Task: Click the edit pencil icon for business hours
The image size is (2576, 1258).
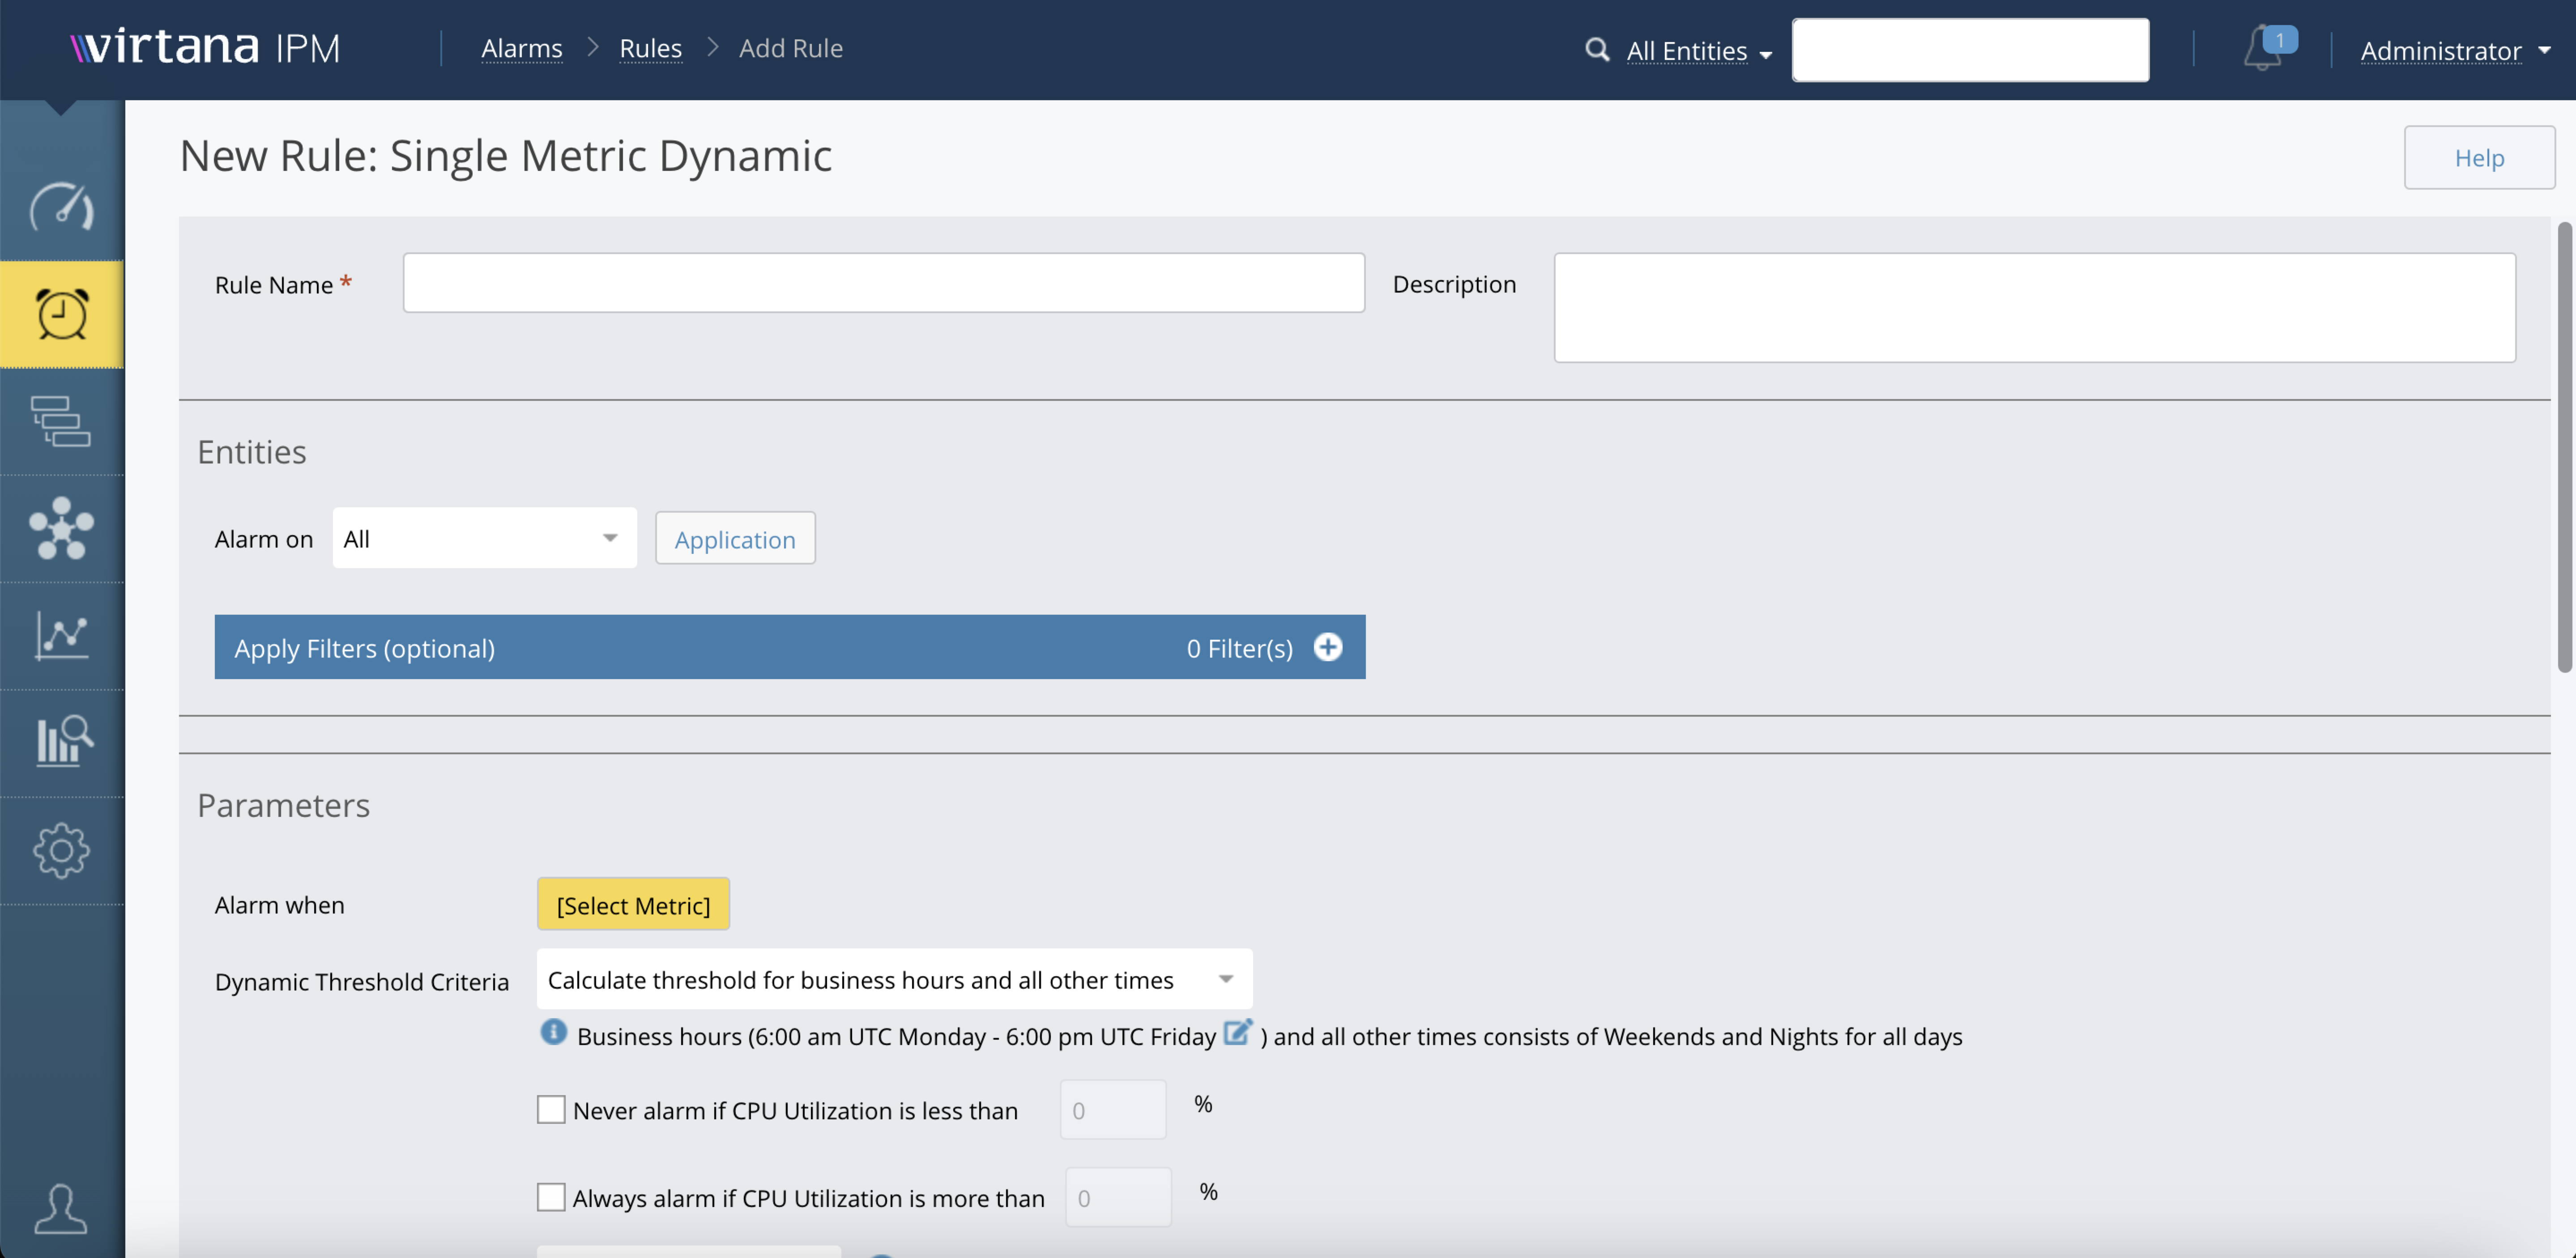Action: click(x=1237, y=1032)
